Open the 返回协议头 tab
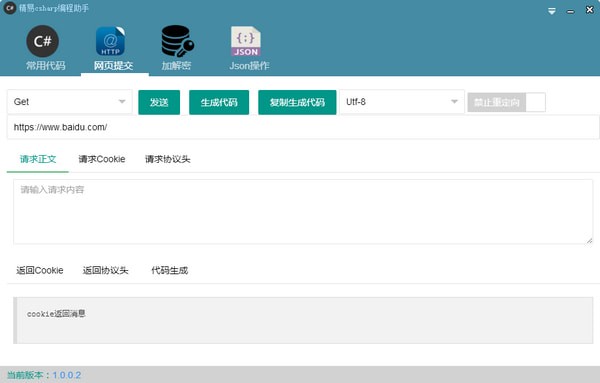This screenshot has width=600, height=383. coord(106,271)
